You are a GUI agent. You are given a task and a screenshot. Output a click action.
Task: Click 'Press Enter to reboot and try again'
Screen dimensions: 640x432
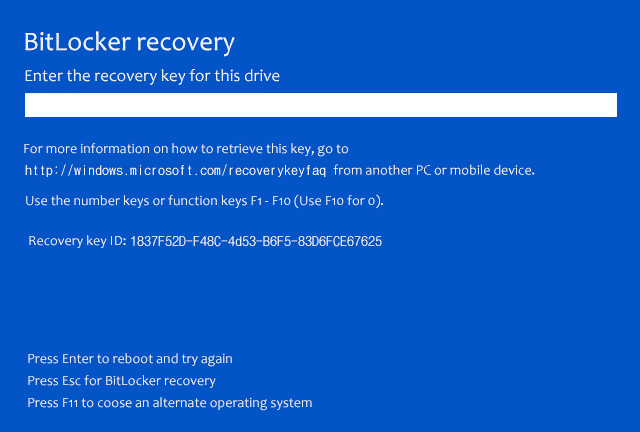[130, 358]
